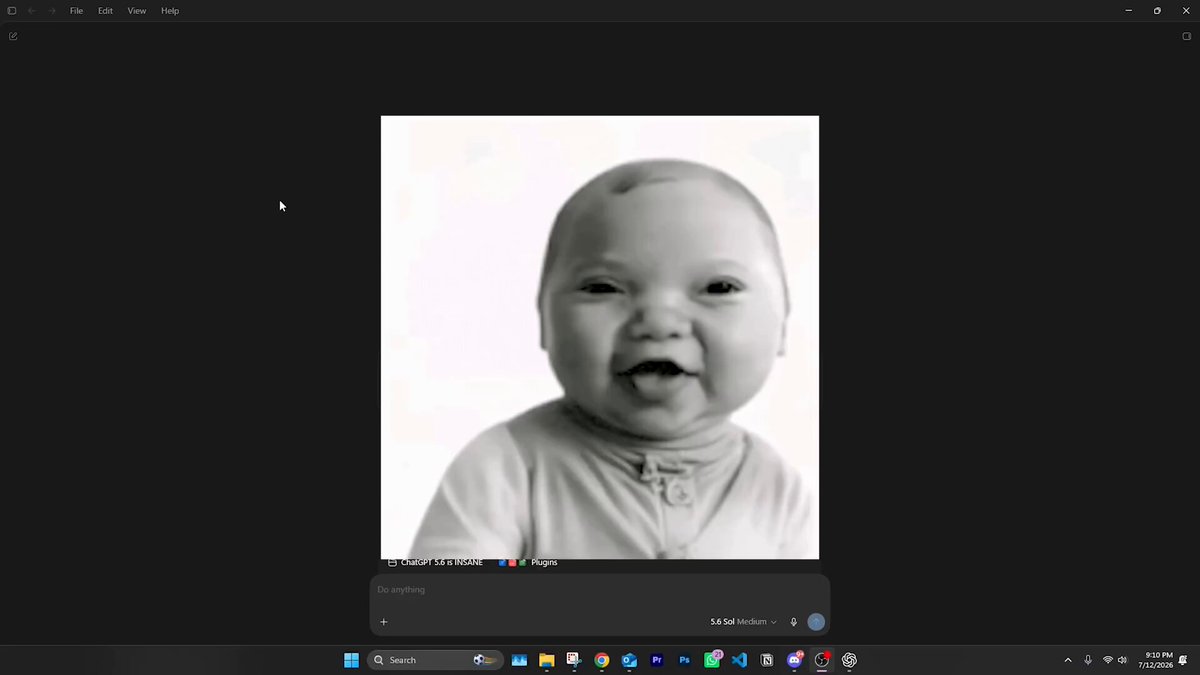Viewport: 1200px width, 675px height.
Task: Go forward using the right arrow
Action: [x=52, y=11]
